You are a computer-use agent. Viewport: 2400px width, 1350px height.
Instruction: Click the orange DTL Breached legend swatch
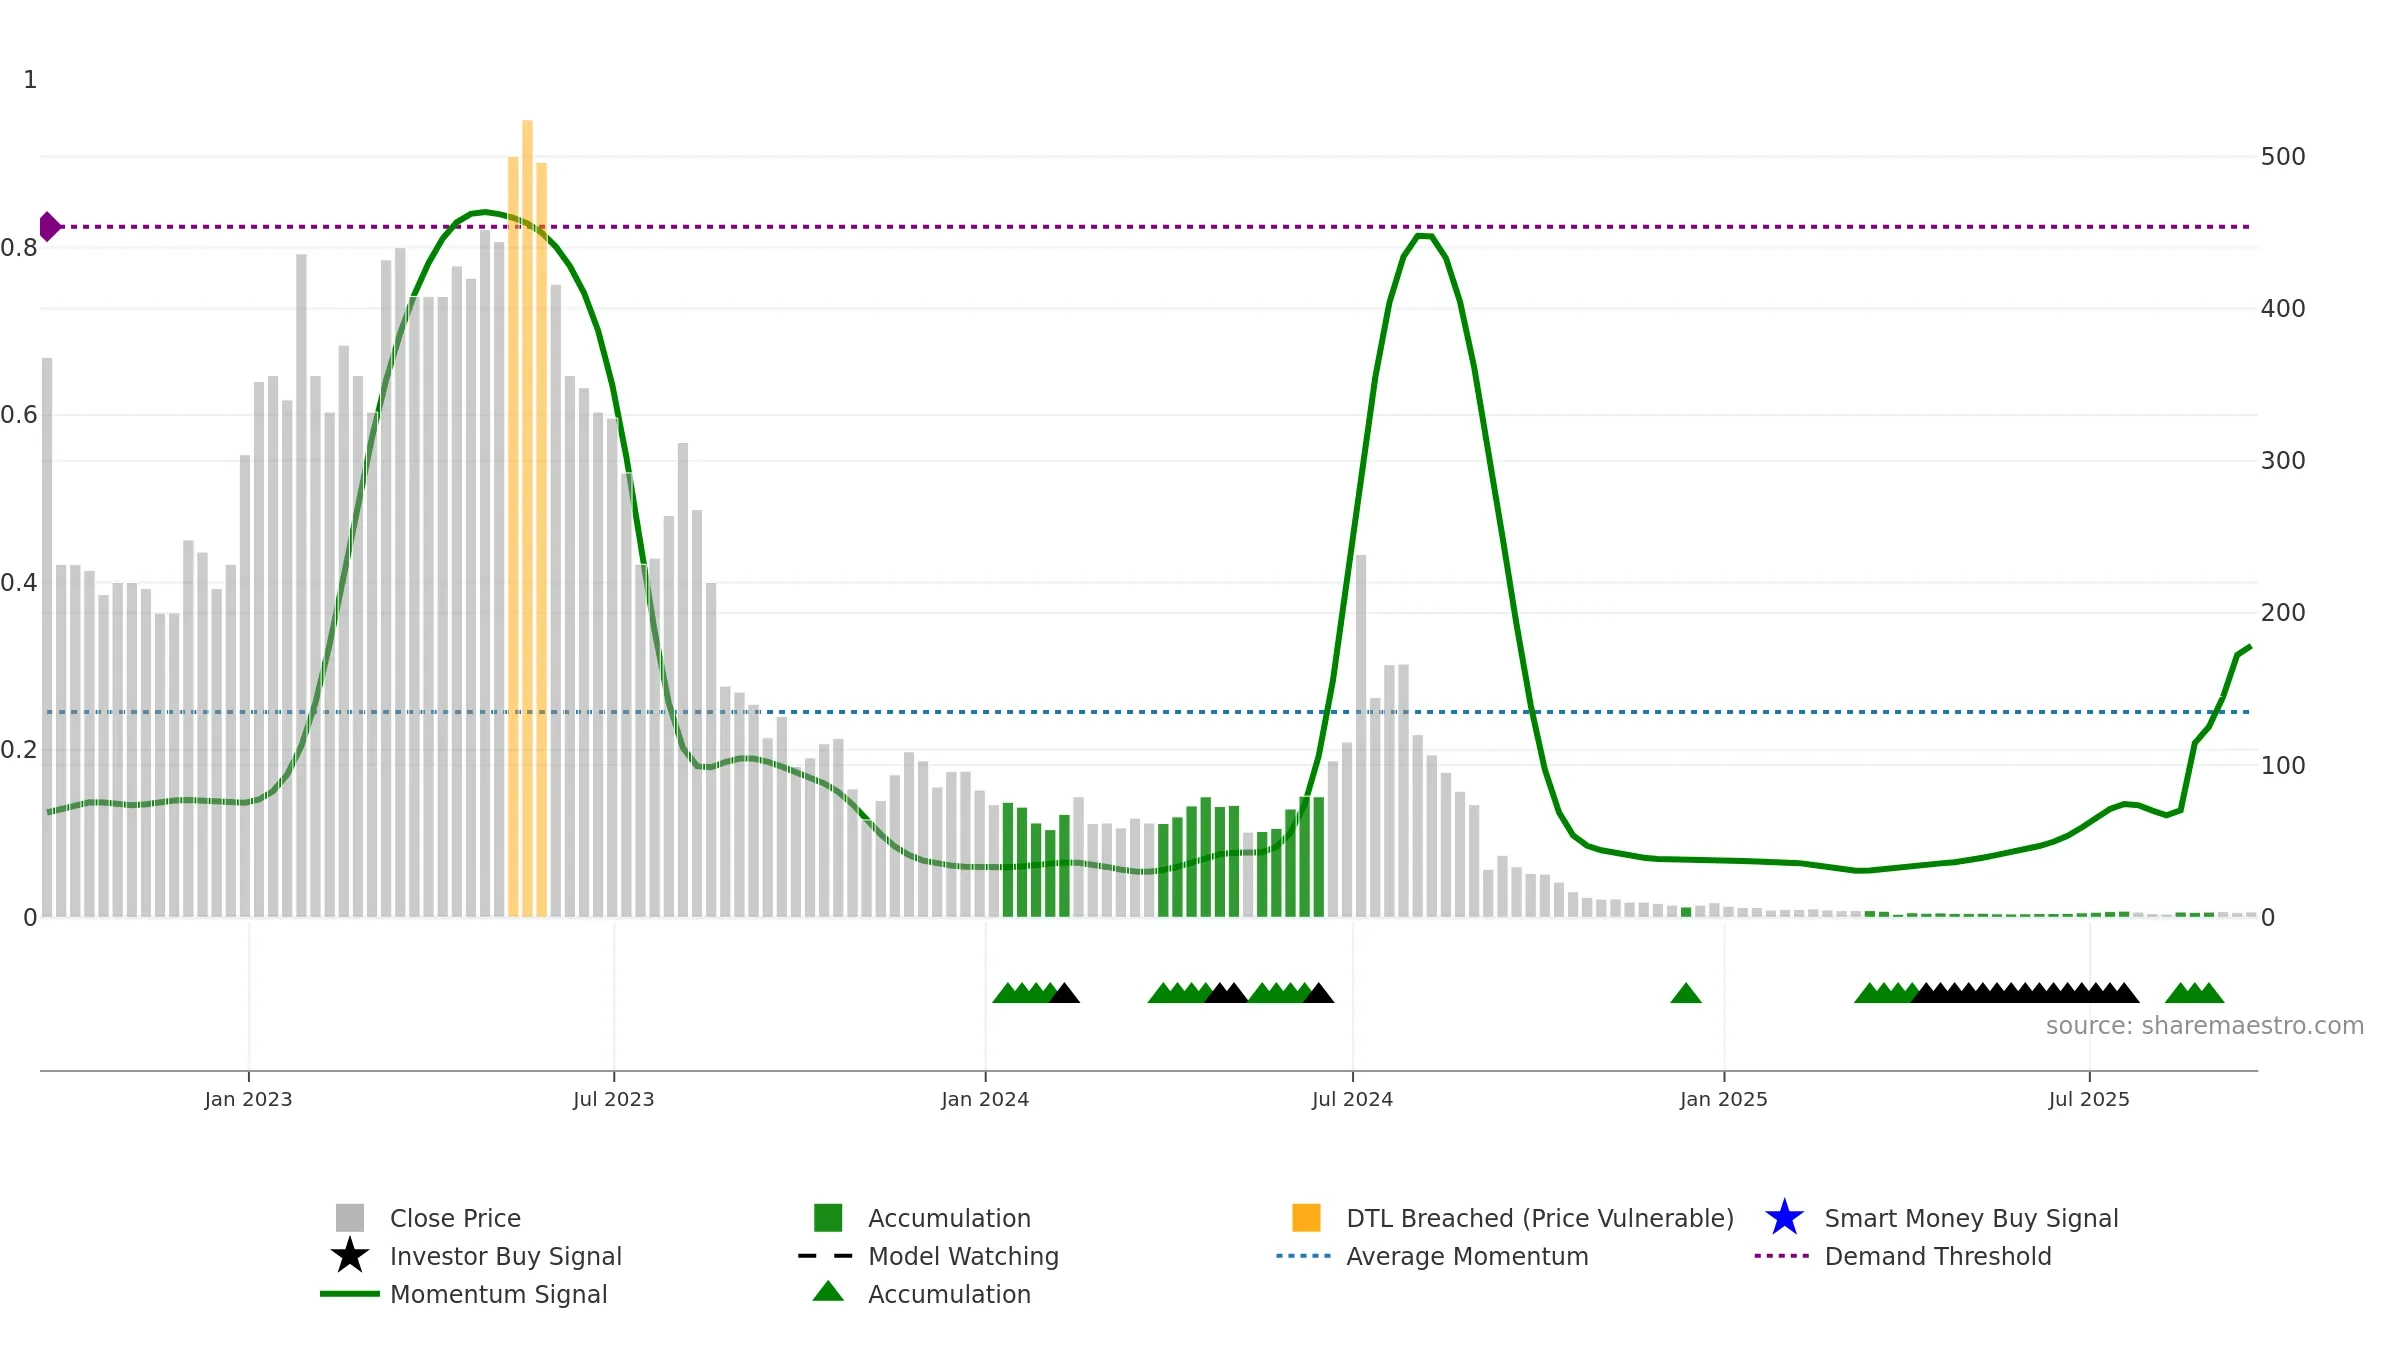coord(1306,1217)
